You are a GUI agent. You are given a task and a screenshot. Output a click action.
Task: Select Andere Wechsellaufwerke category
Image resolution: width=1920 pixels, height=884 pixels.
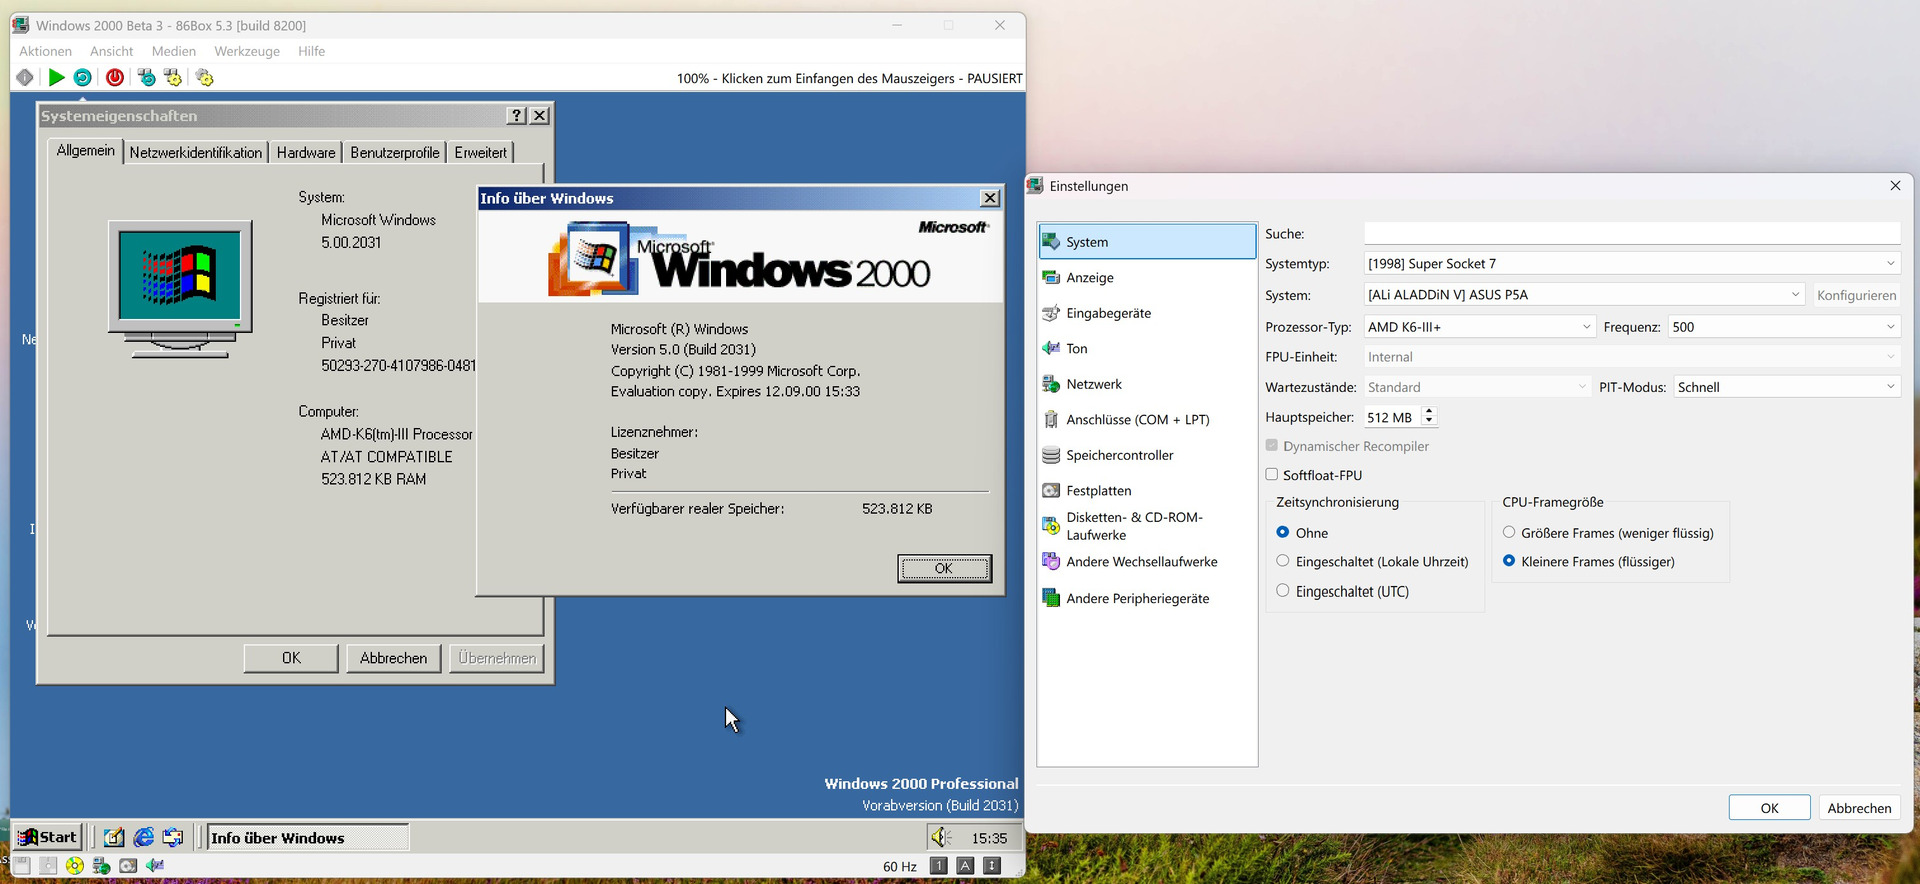(x=1147, y=562)
